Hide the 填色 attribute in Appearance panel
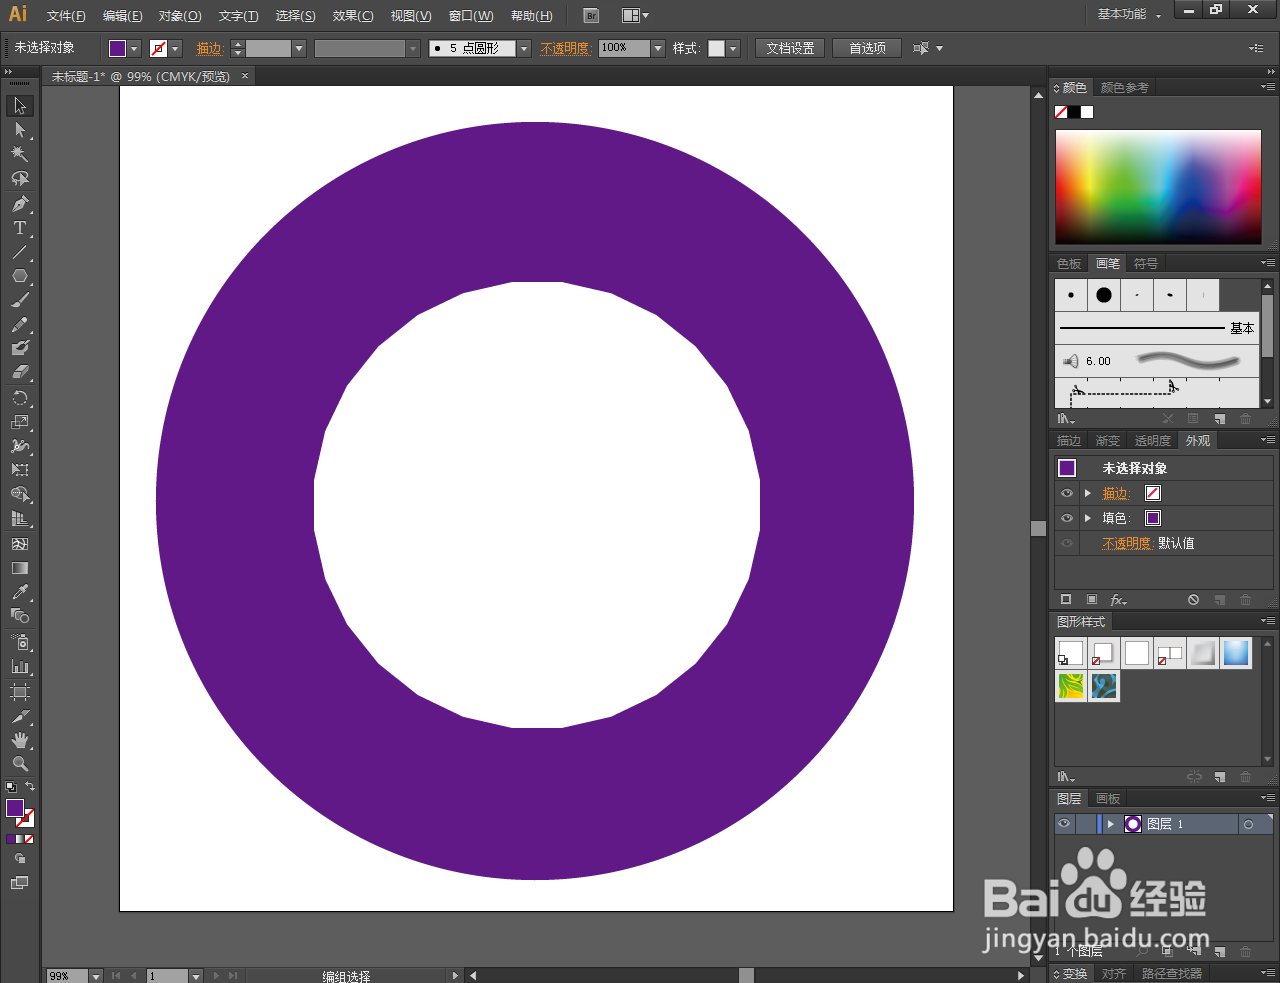Viewport: 1280px width, 983px height. pyautogui.click(x=1067, y=518)
